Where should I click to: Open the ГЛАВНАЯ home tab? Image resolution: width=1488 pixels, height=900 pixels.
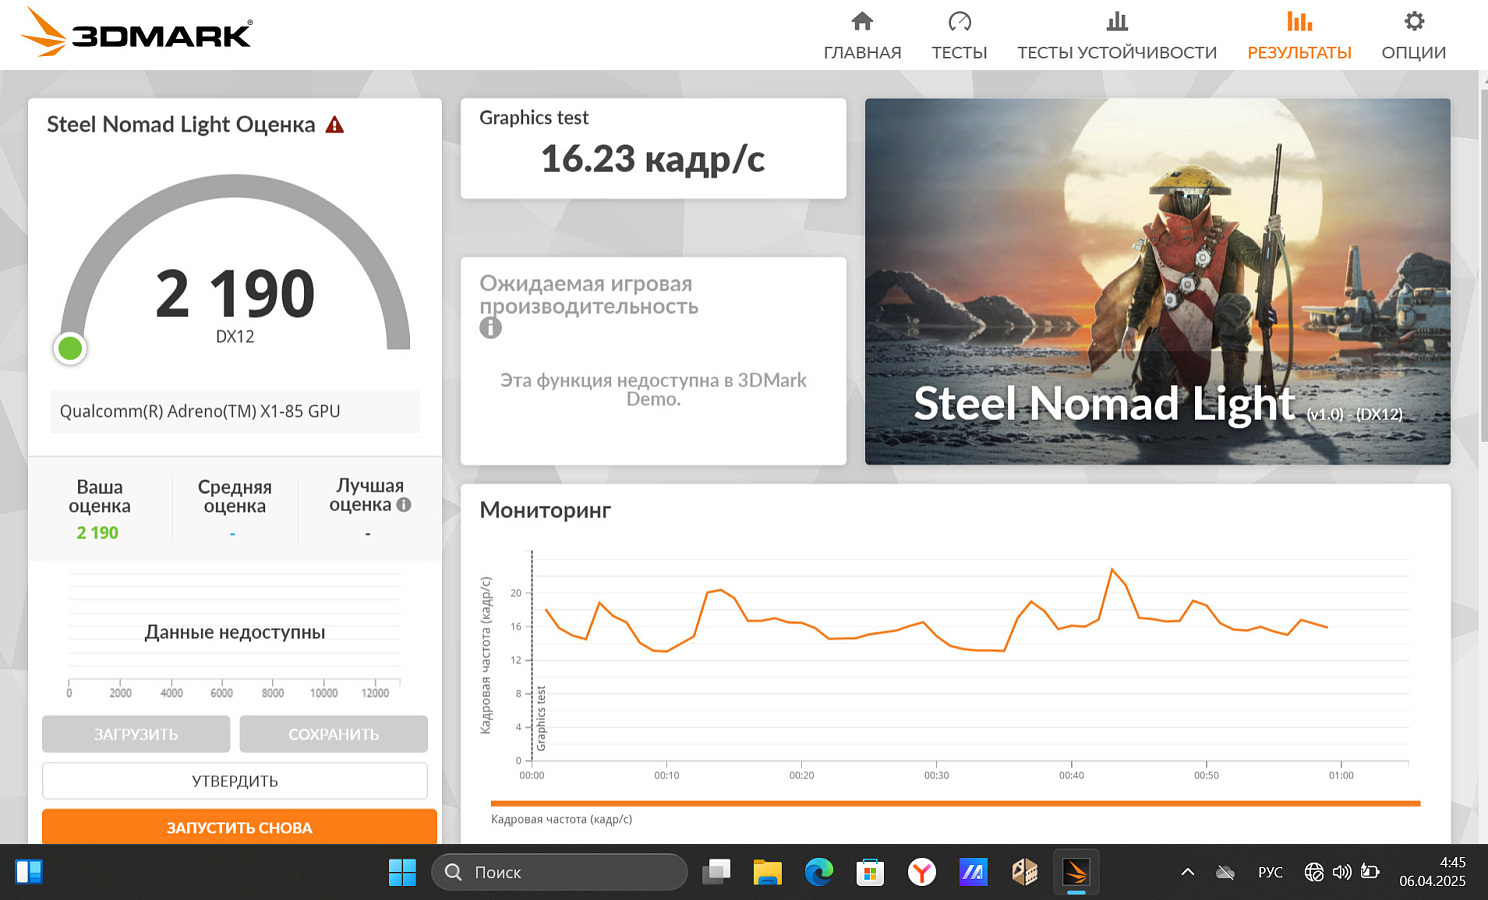(x=862, y=36)
